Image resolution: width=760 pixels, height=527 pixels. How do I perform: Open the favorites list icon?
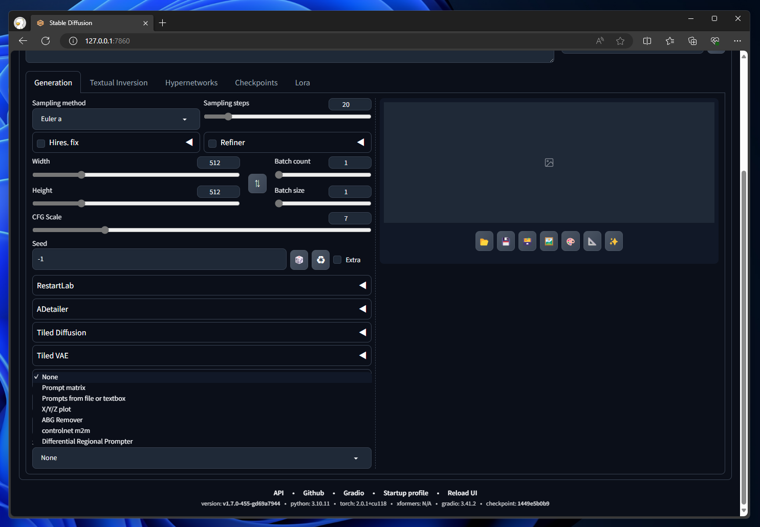[669, 41]
